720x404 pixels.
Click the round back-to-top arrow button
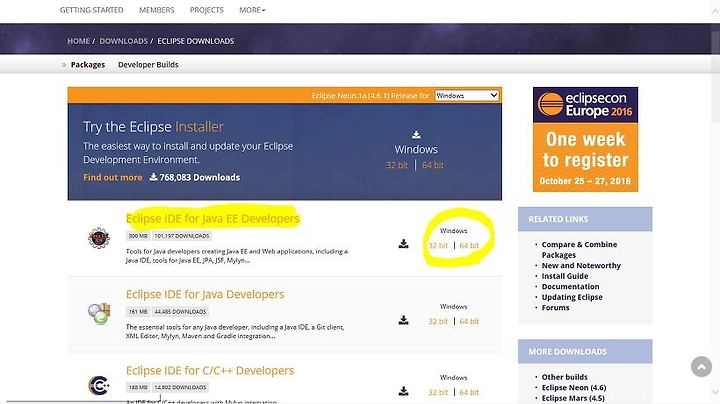701,366
